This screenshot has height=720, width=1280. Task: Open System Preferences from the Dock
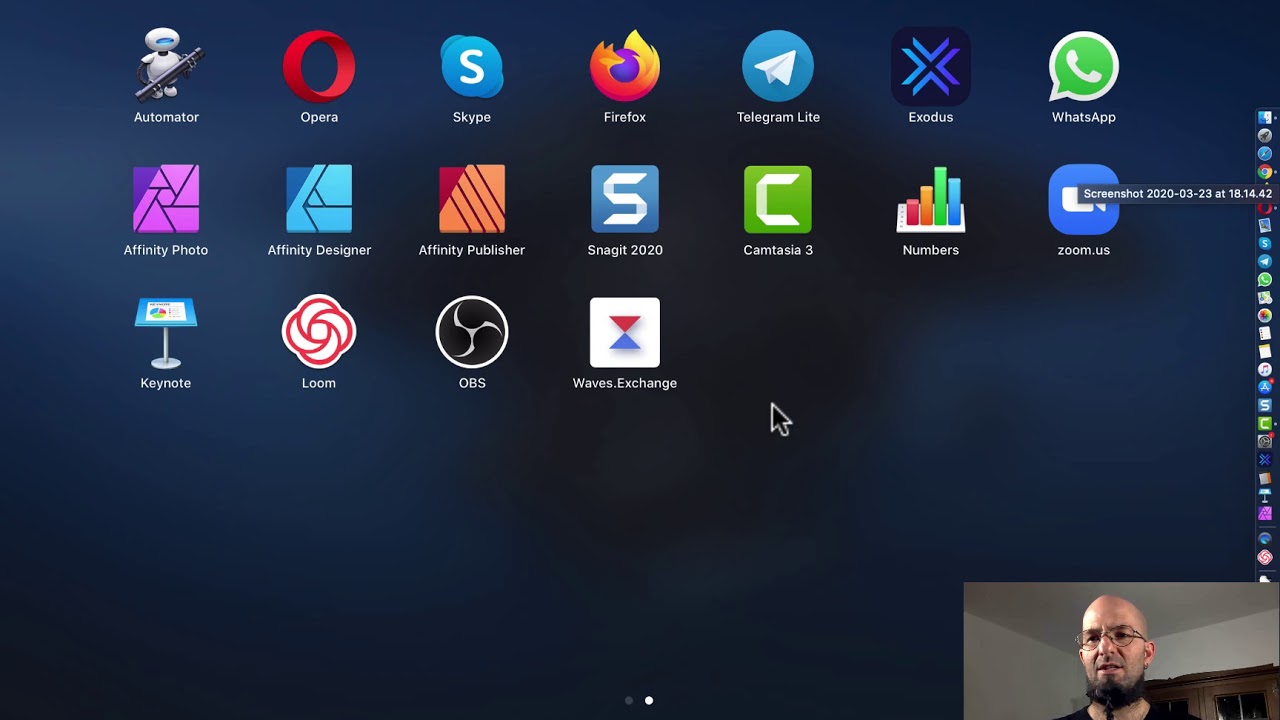(1265, 441)
